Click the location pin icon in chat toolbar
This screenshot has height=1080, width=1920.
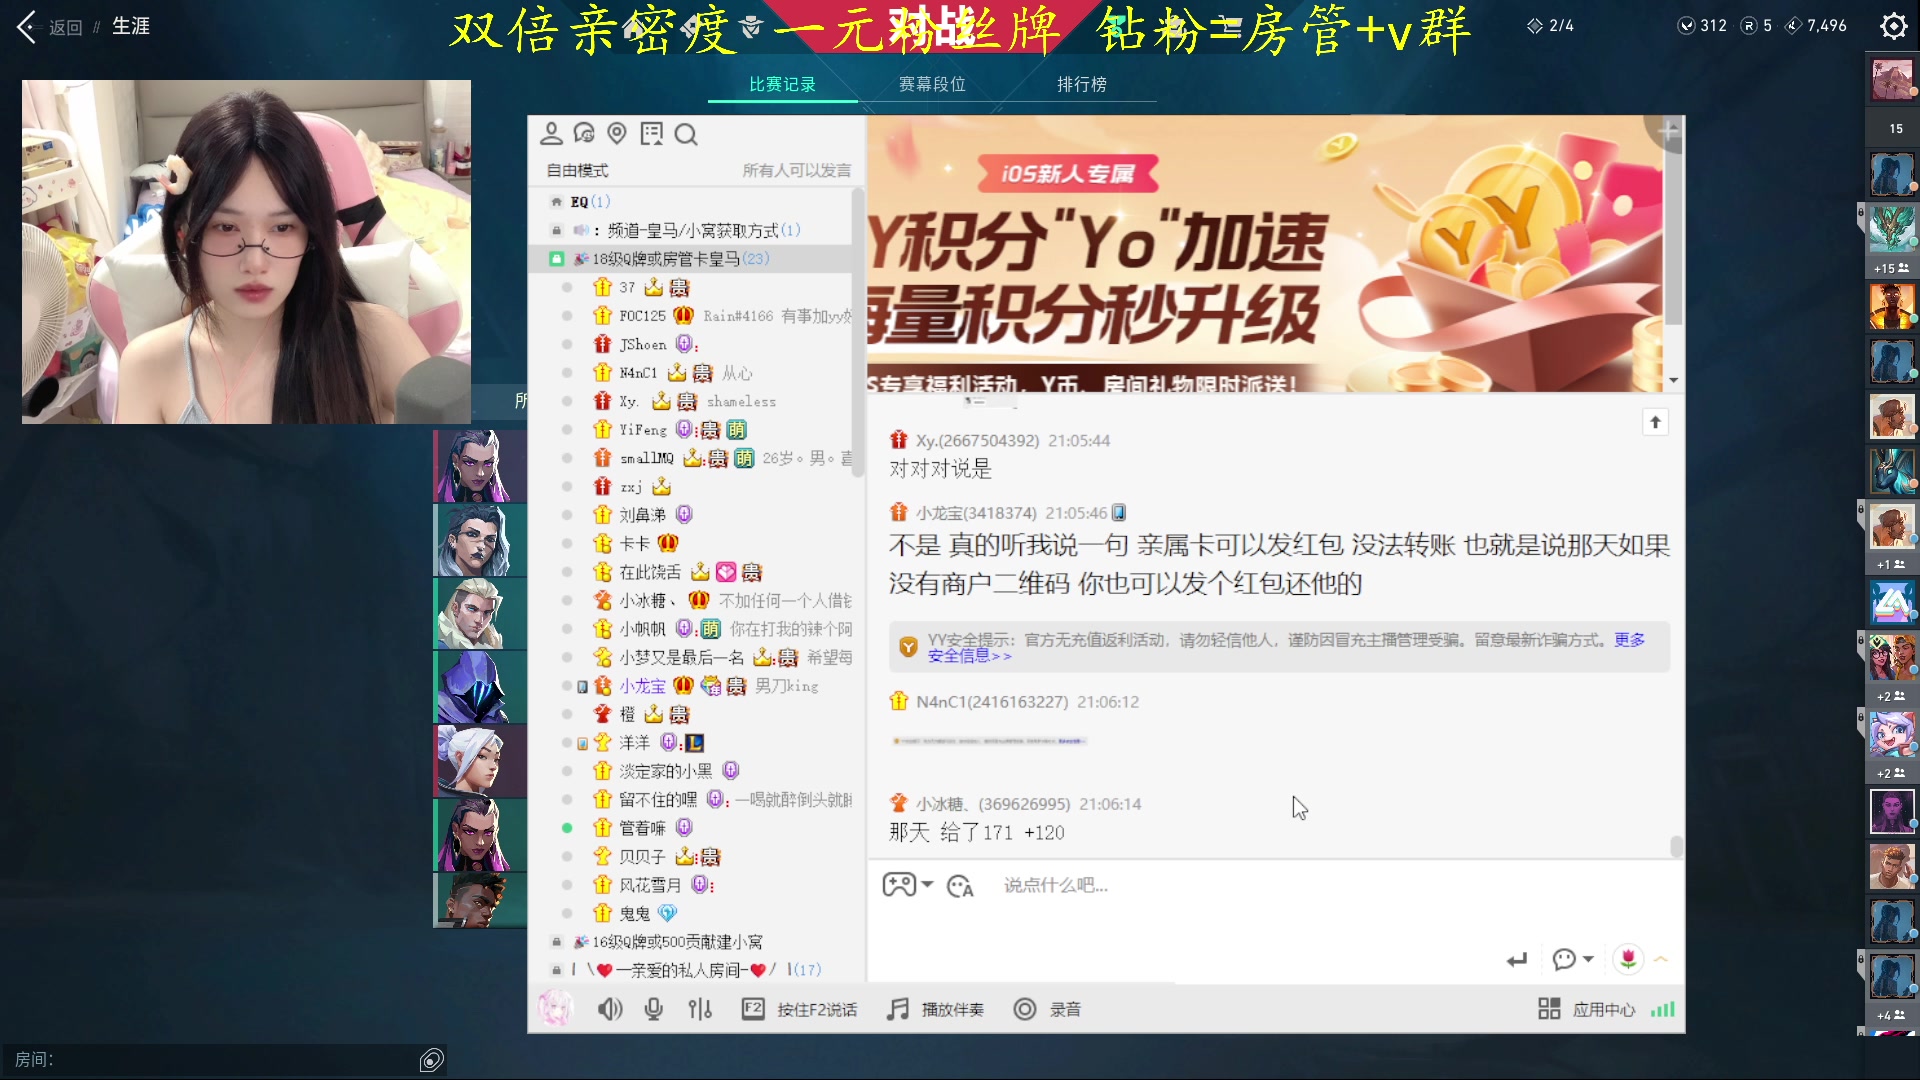pos(615,133)
